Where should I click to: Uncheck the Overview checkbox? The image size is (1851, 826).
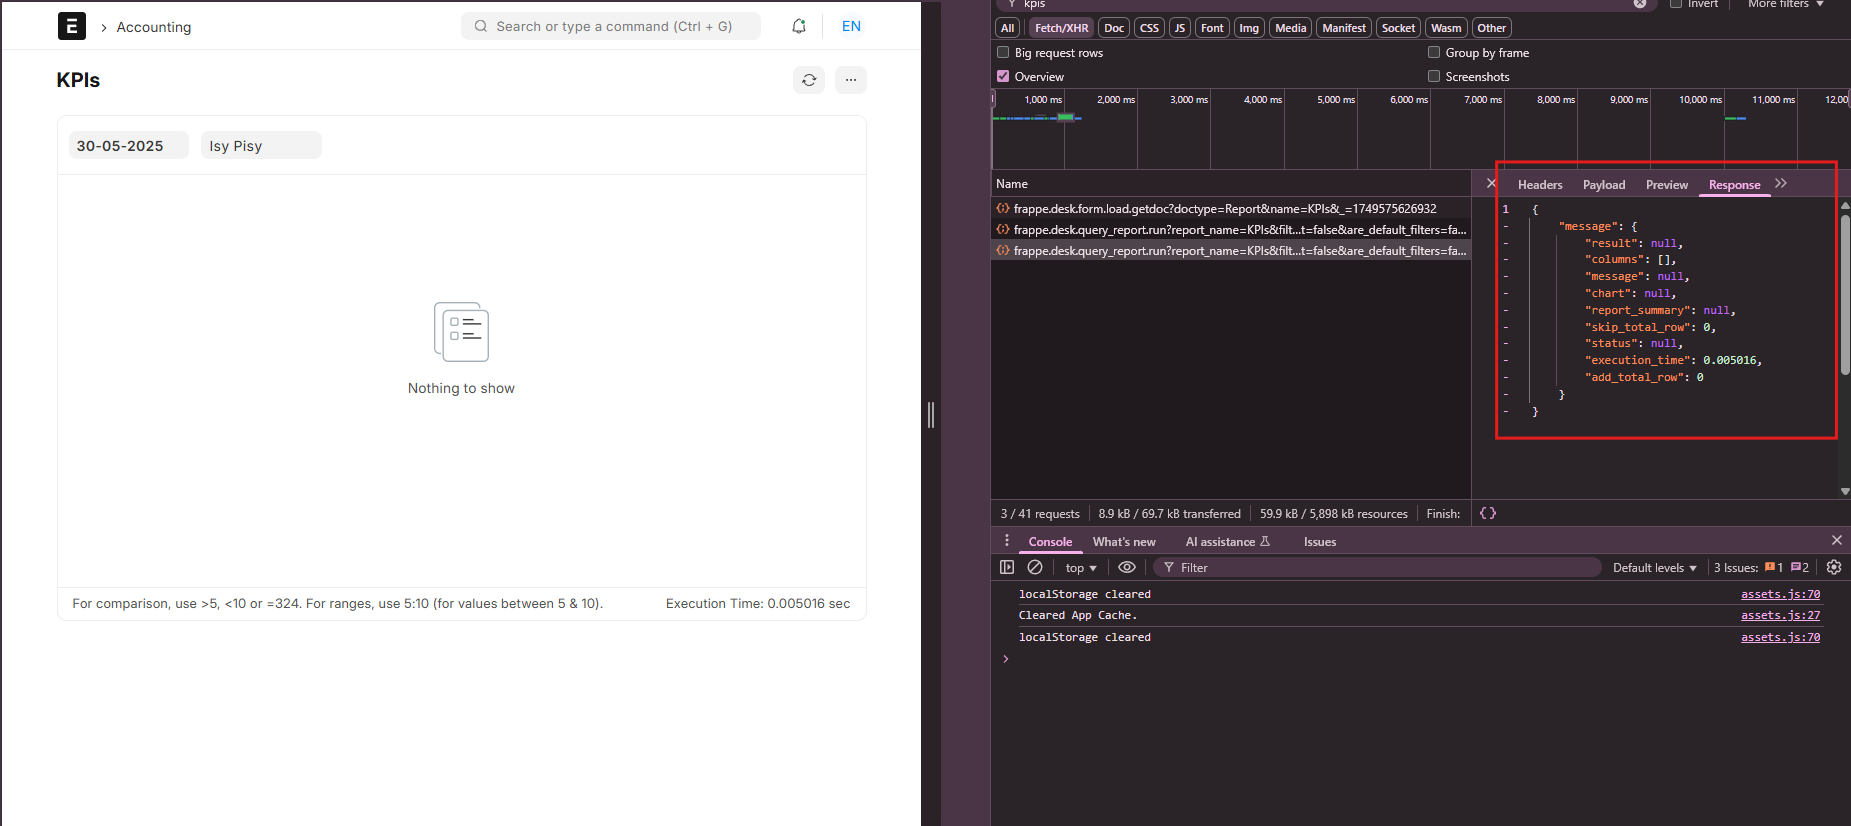click(1003, 76)
